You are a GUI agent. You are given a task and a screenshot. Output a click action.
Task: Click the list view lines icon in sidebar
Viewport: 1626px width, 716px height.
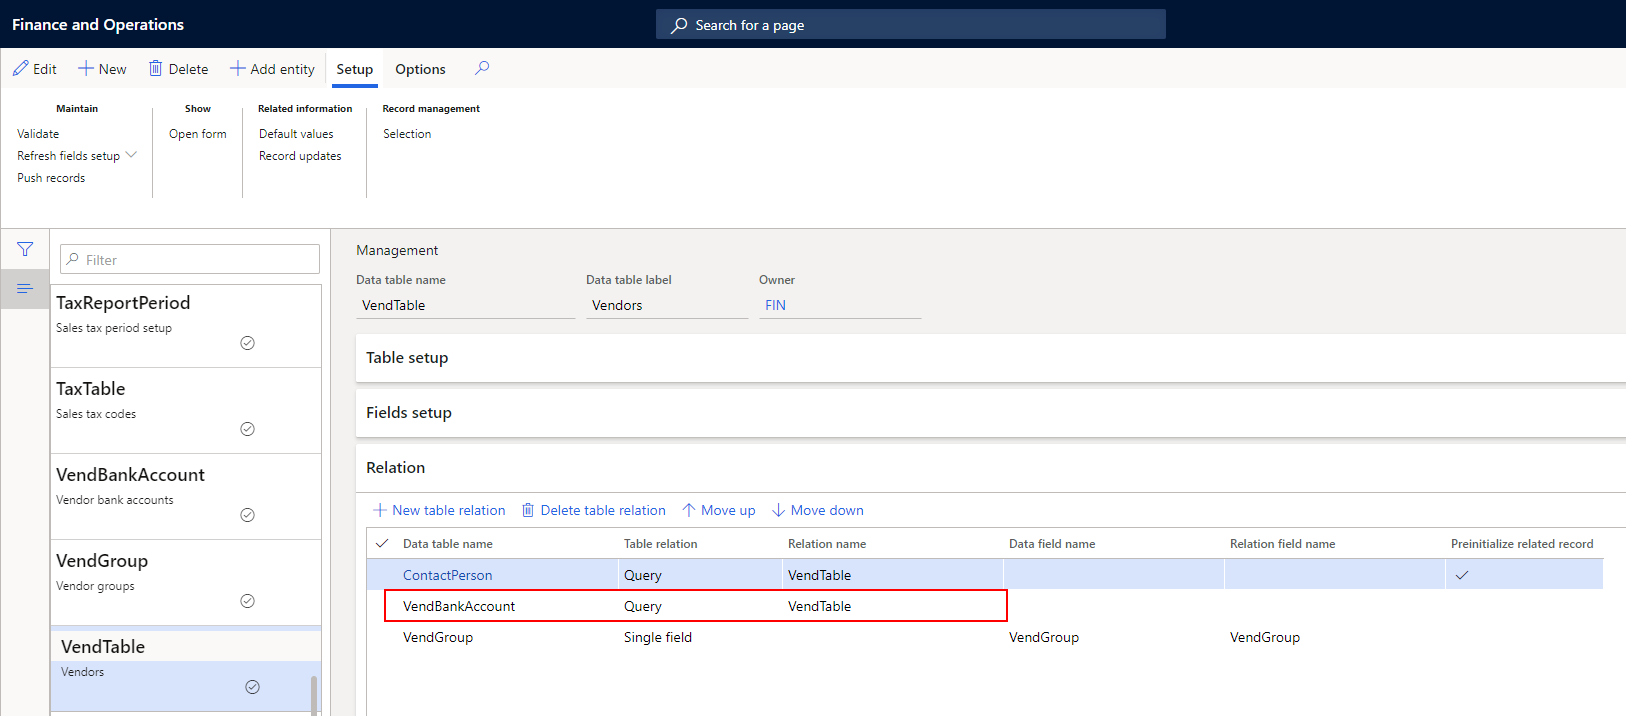tap(25, 289)
